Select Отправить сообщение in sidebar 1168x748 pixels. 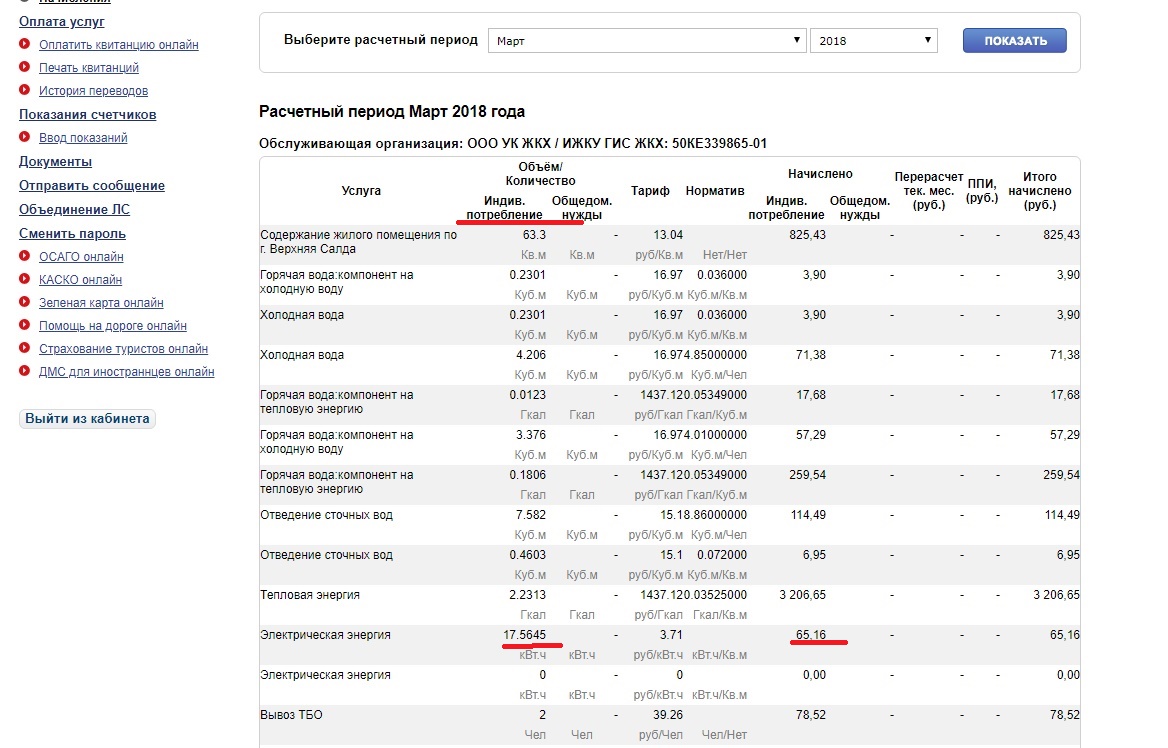[x=92, y=185]
